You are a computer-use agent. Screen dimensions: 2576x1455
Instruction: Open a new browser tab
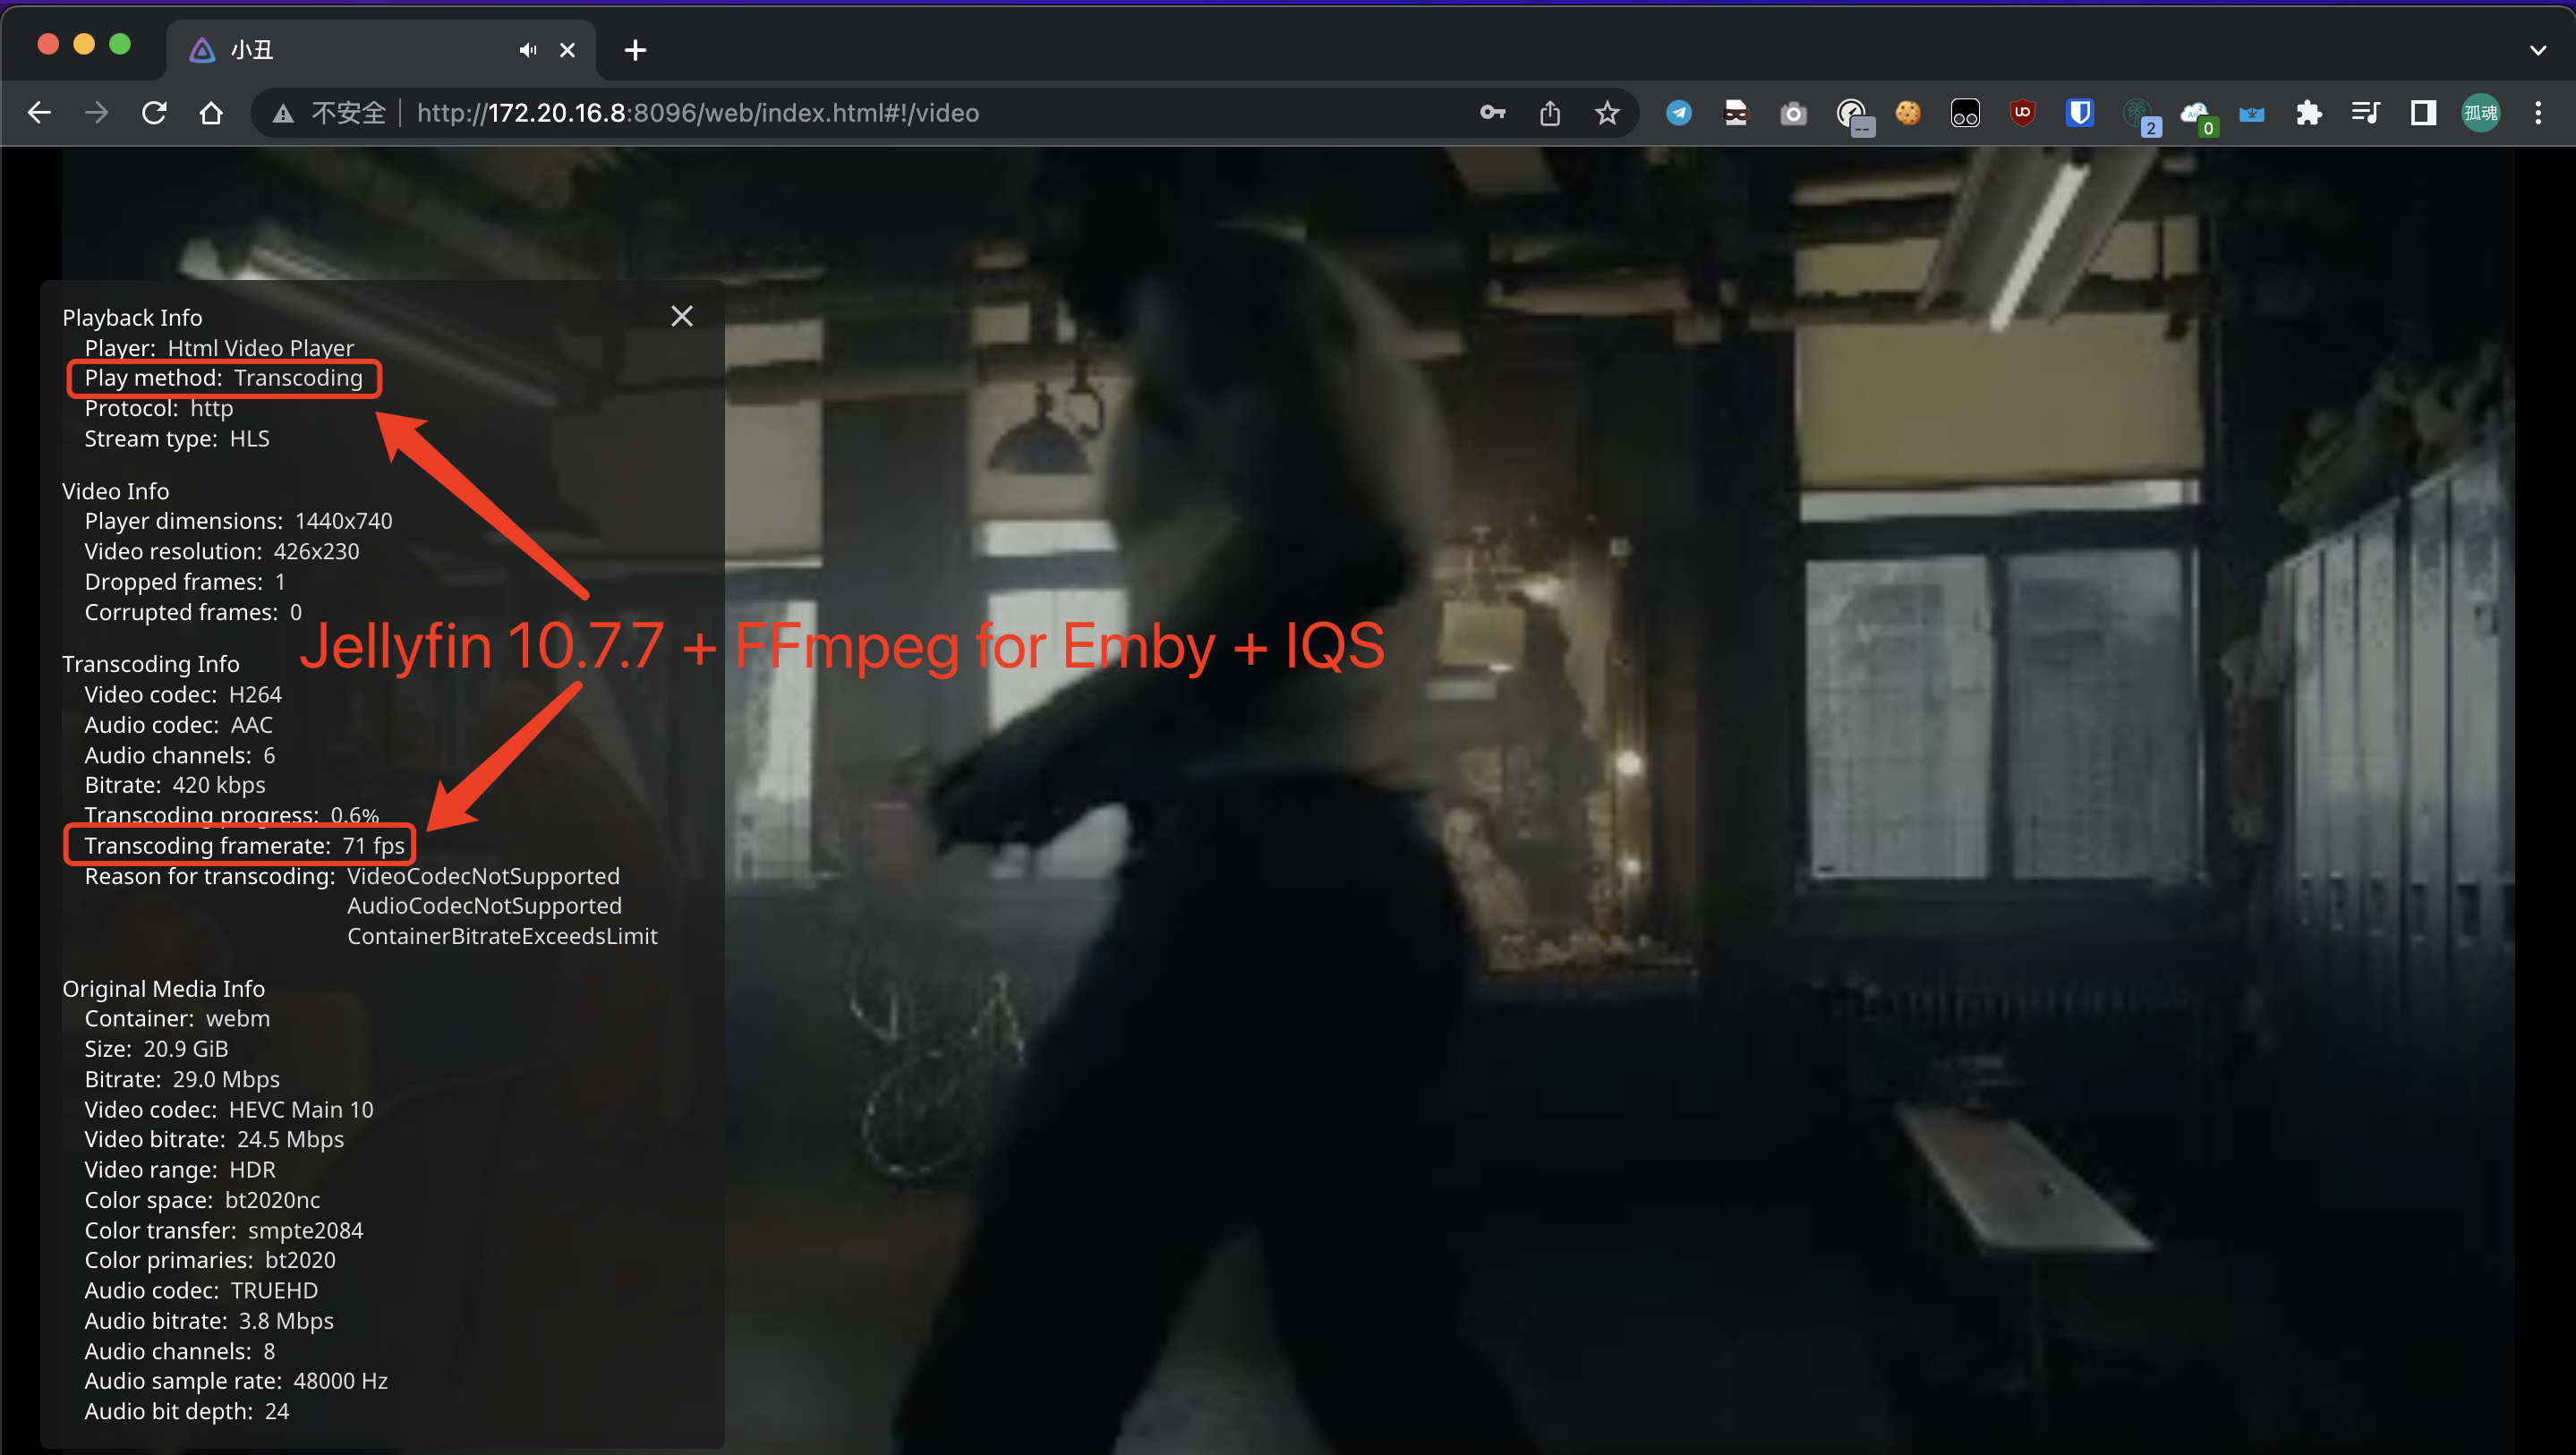(635, 50)
